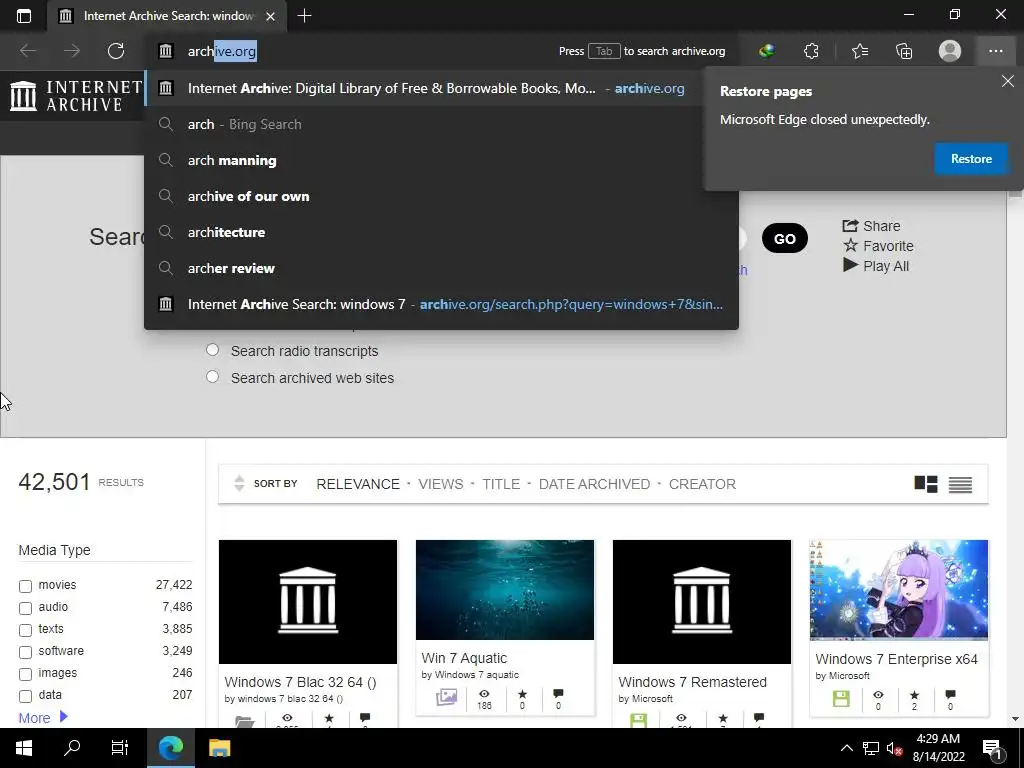1024x768 pixels.
Task: Click the Play All triangle
Action: click(x=876, y=266)
